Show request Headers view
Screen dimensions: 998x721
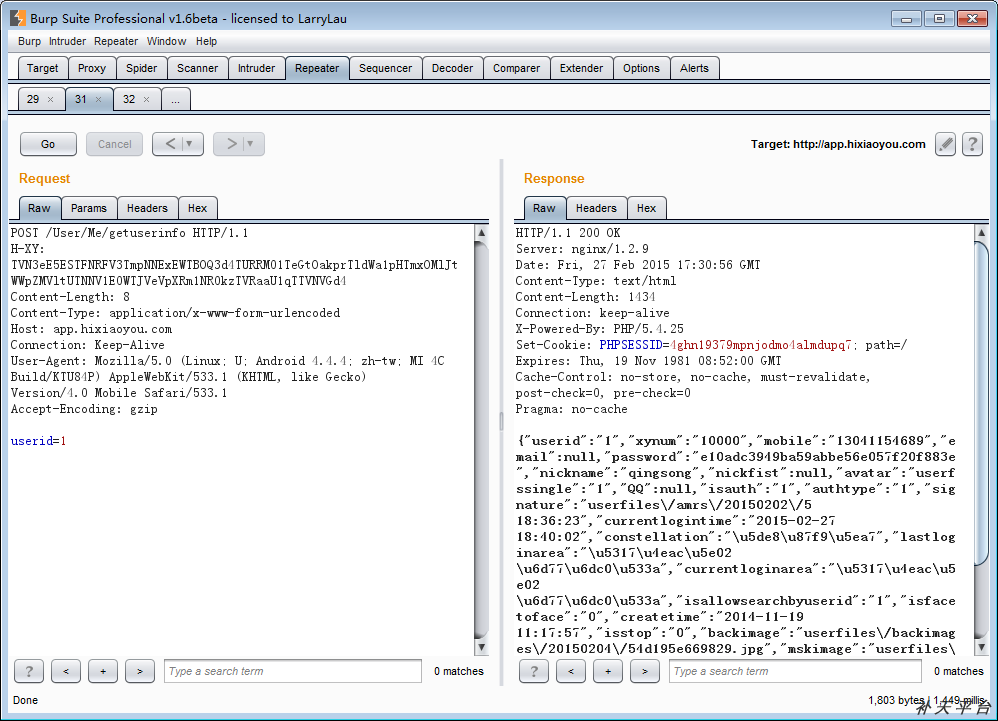(x=147, y=208)
